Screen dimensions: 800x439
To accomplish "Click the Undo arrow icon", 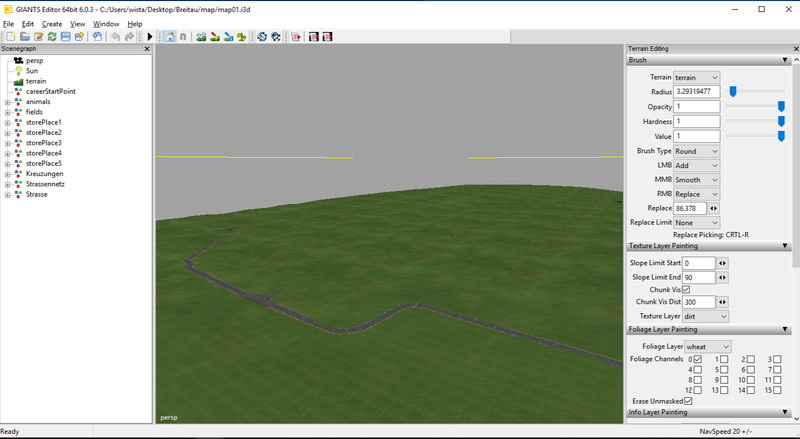I will 116,37.
